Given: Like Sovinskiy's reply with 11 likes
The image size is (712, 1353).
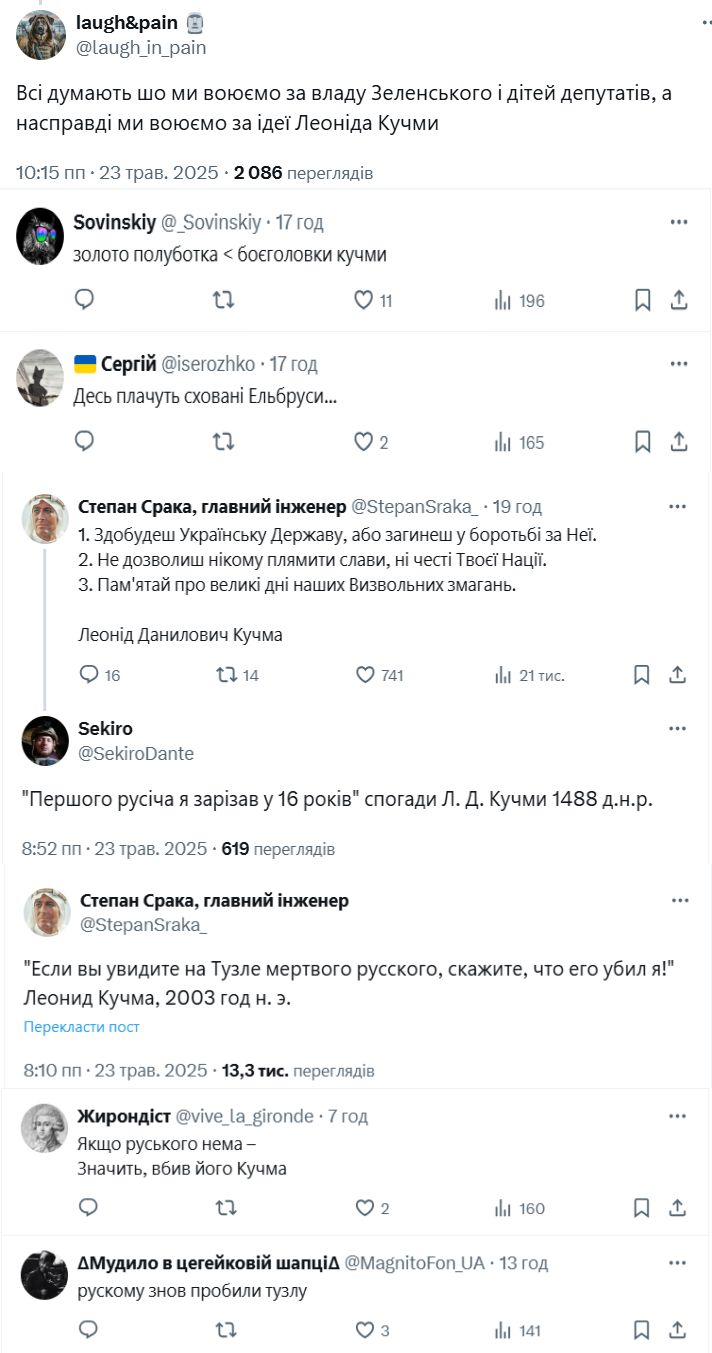Looking at the screenshot, I should (x=364, y=300).
